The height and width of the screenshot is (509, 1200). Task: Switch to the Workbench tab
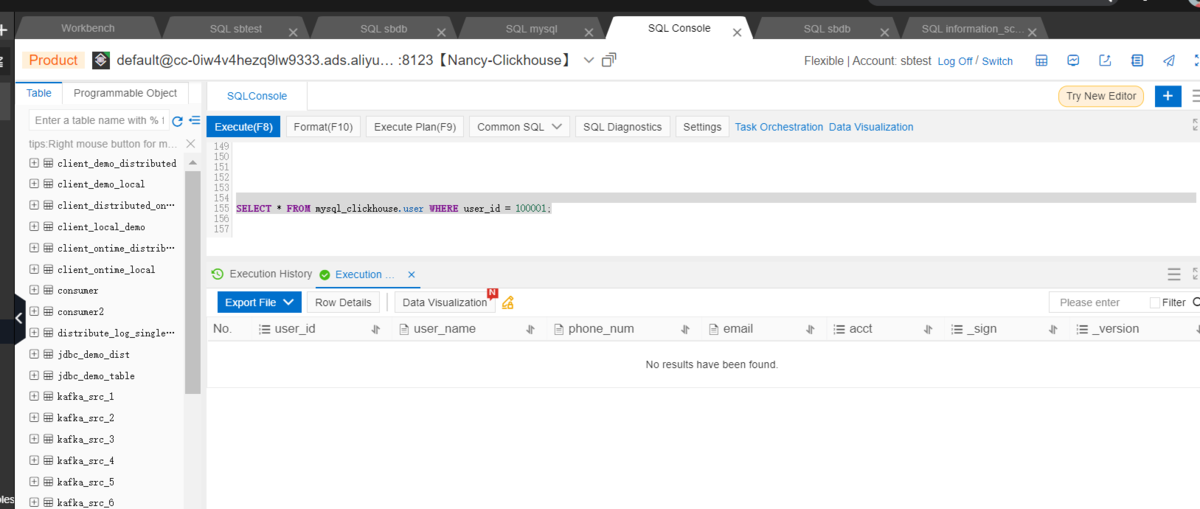pos(87,29)
